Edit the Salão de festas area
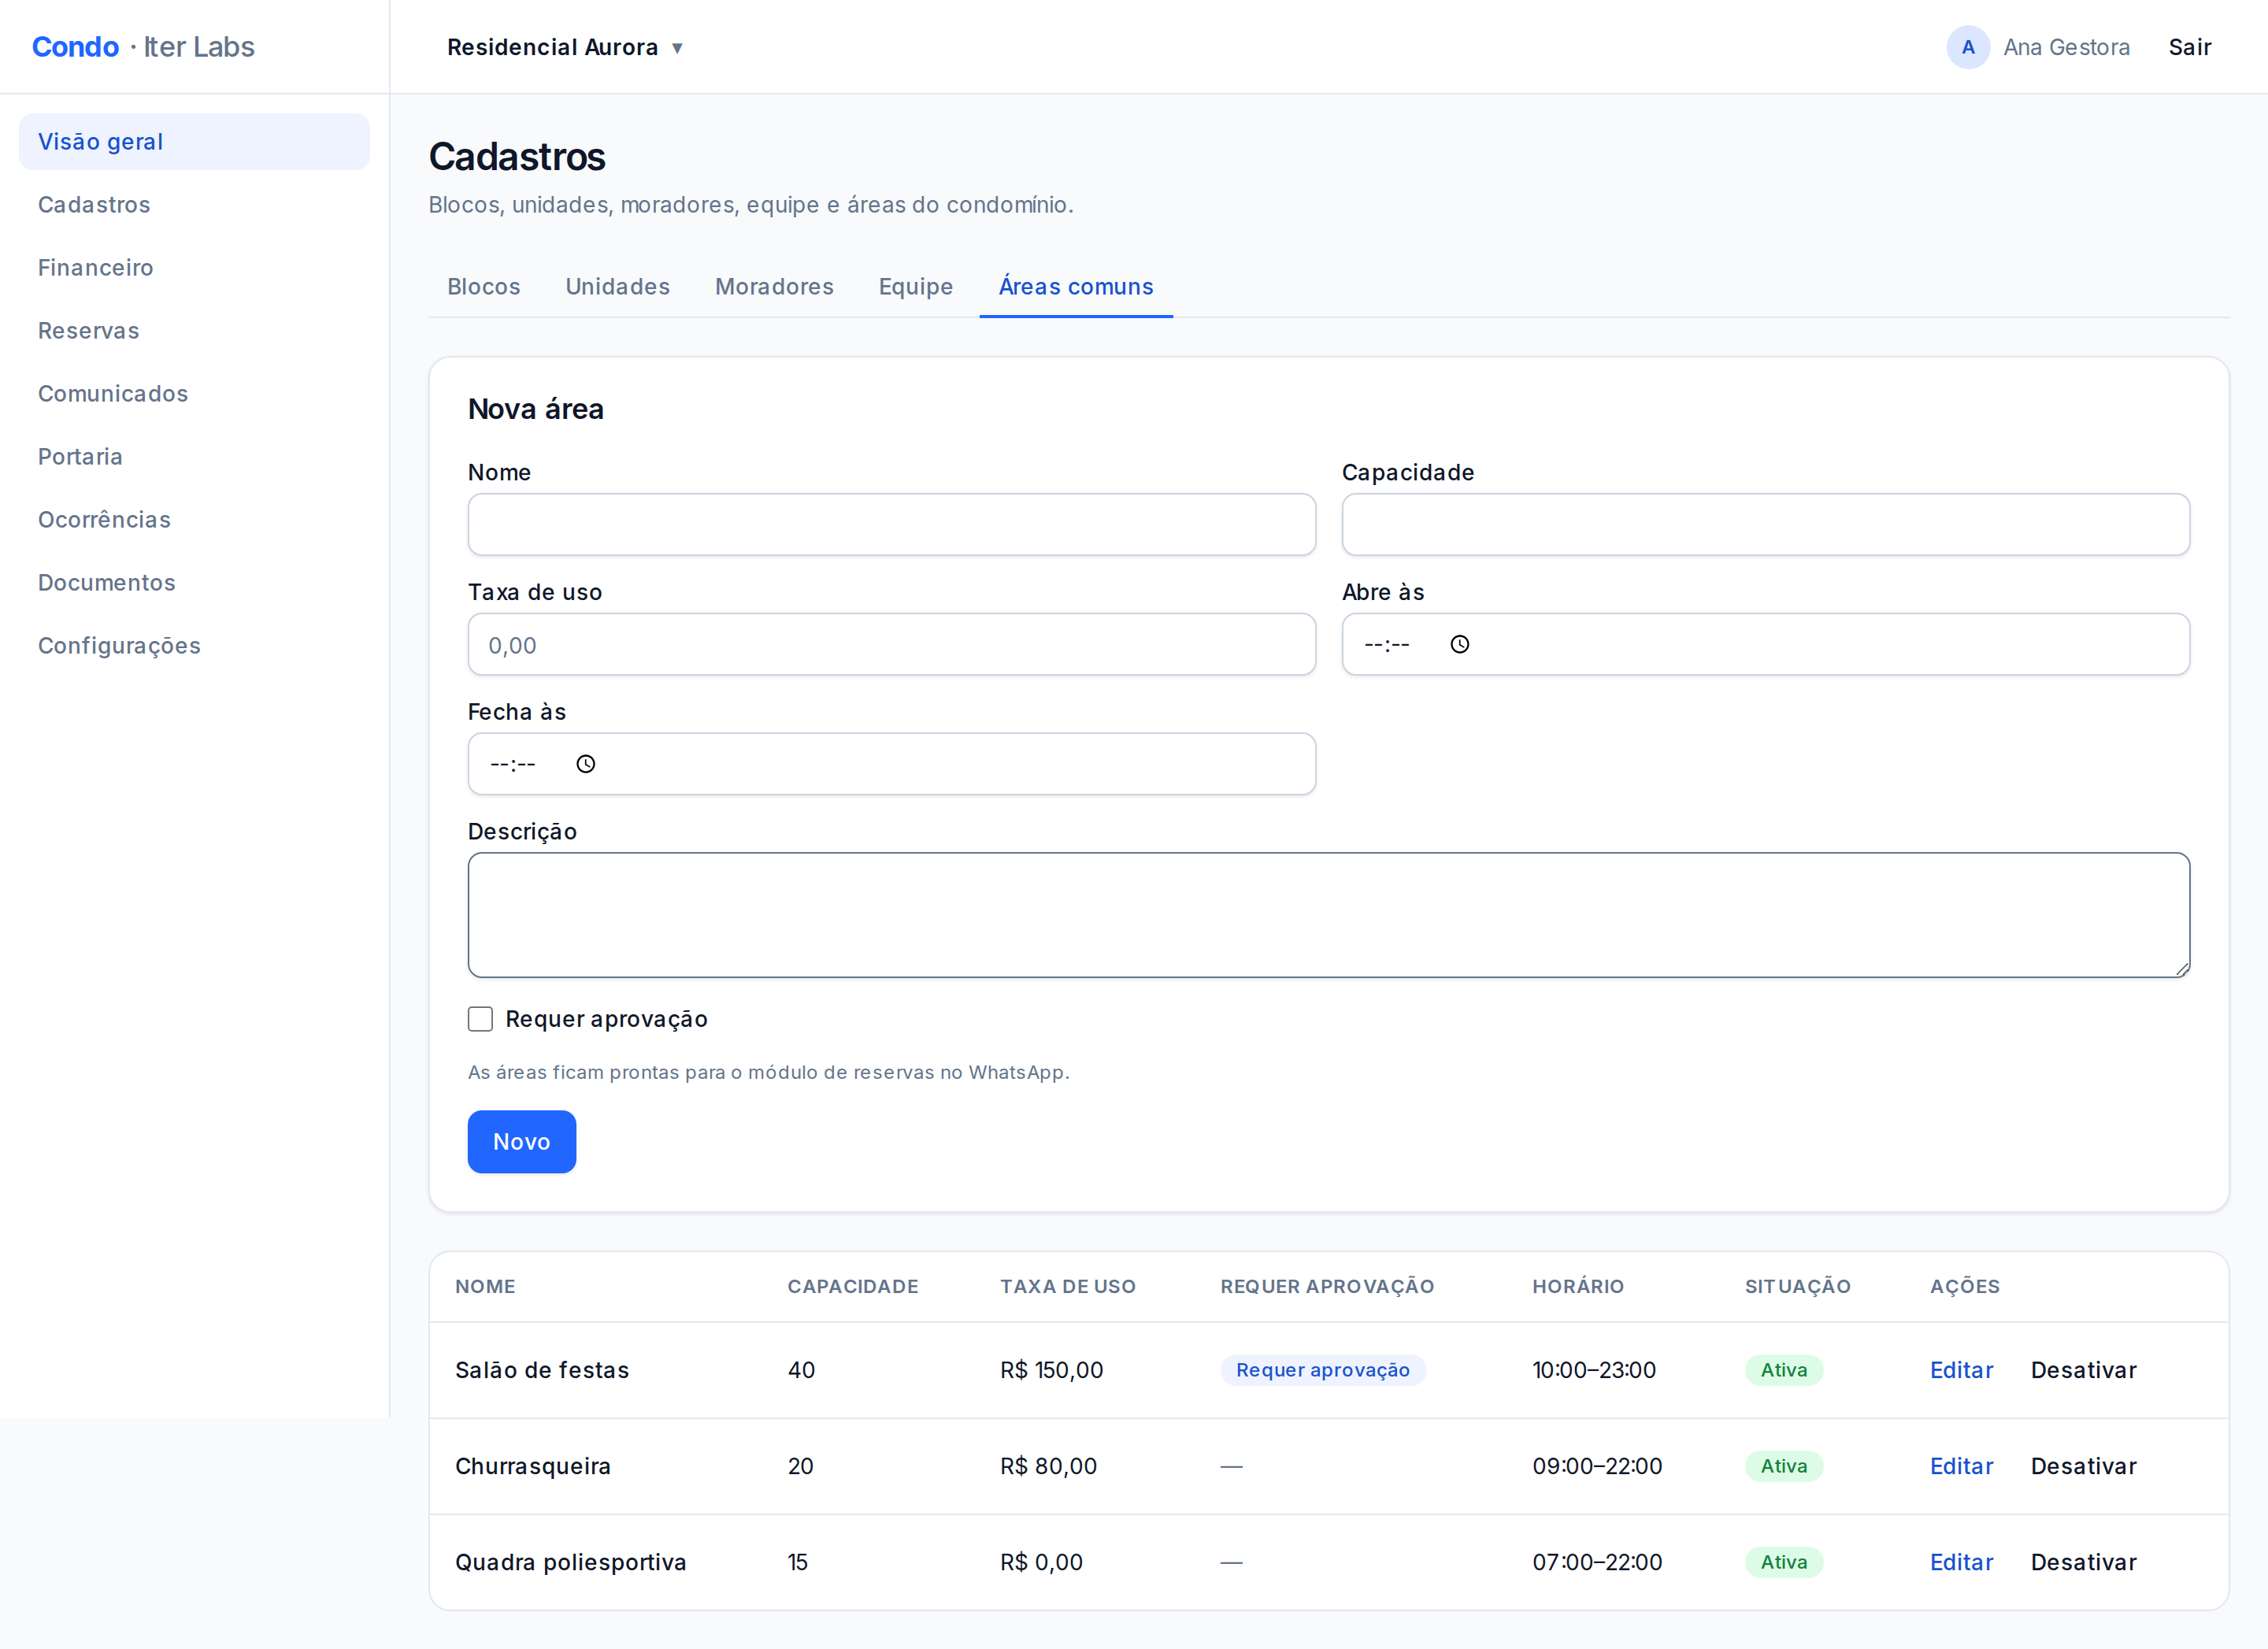 click(1961, 1370)
